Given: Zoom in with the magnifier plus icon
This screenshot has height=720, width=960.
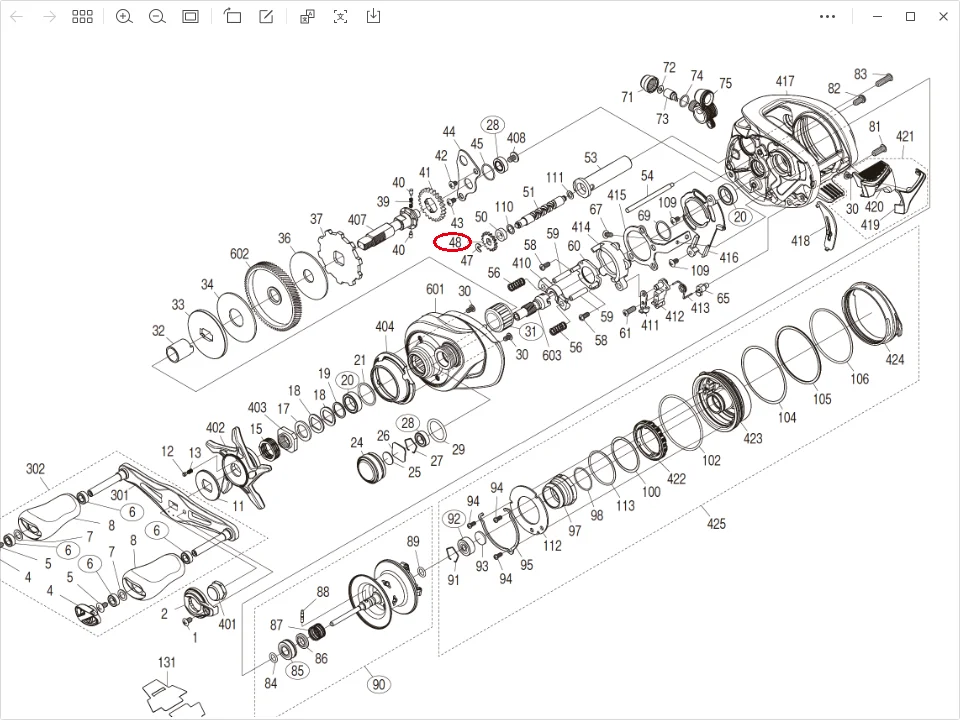Looking at the screenshot, I should click(124, 17).
